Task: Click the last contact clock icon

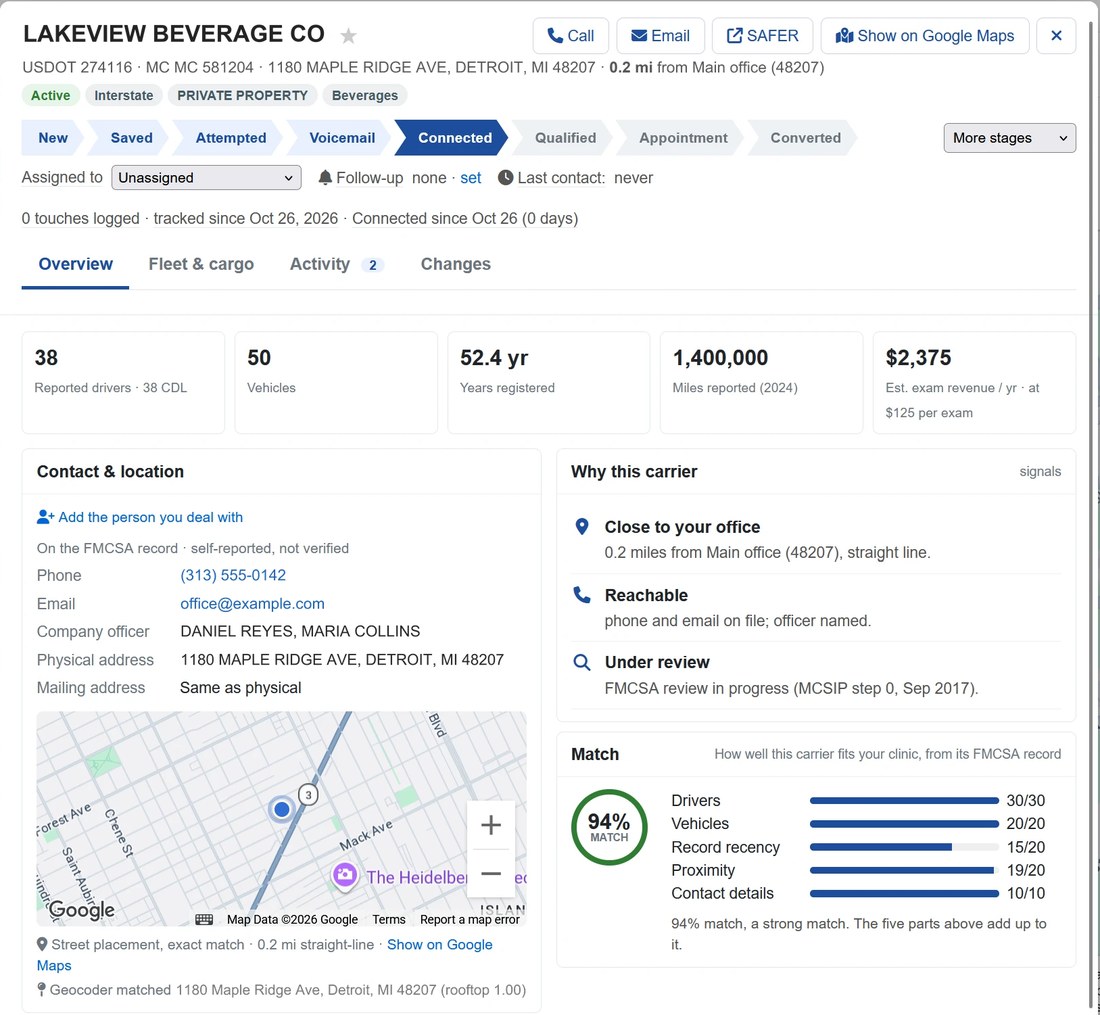Action: 505,177
